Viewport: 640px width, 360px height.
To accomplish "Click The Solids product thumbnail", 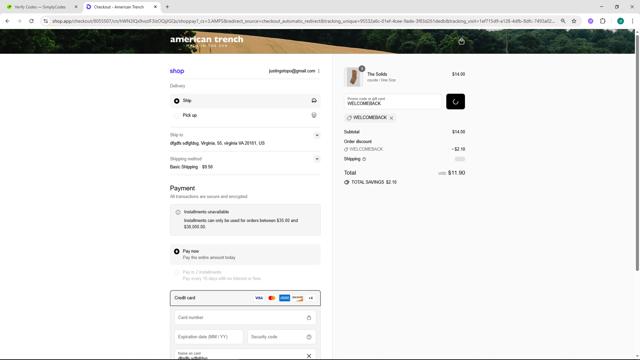I will [x=353, y=77].
